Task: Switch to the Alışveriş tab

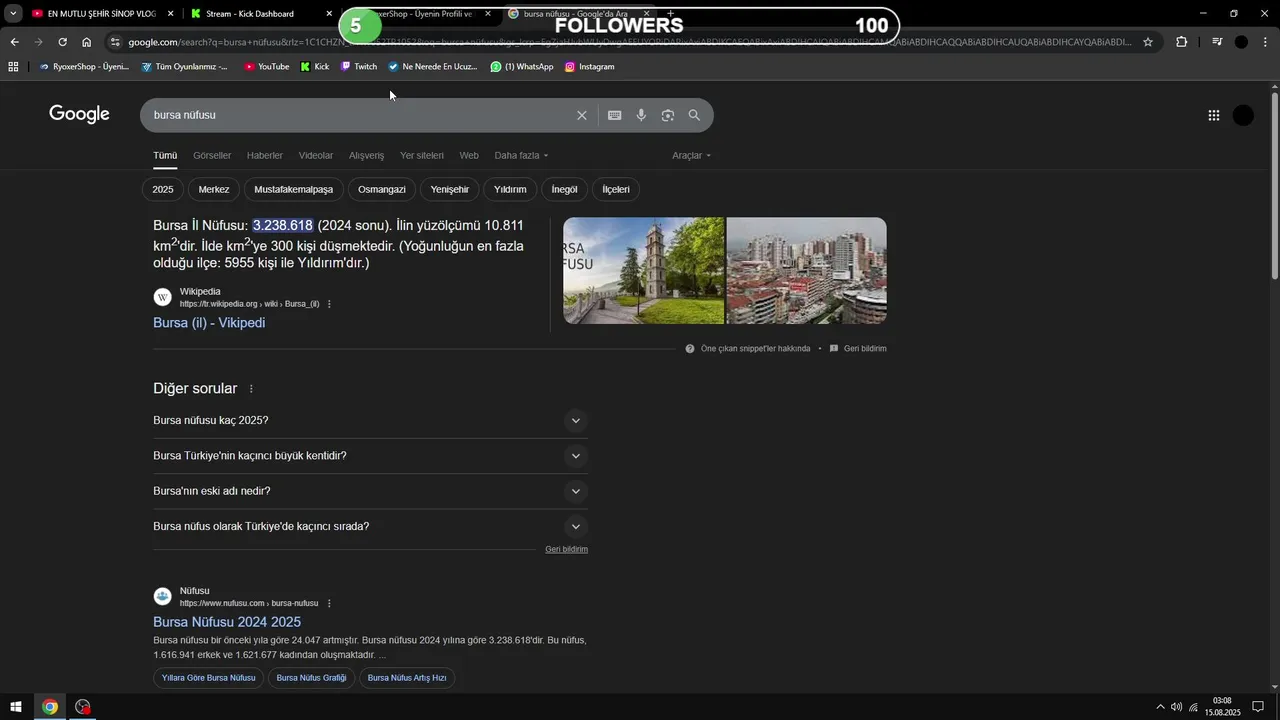Action: [x=366, y=156]
